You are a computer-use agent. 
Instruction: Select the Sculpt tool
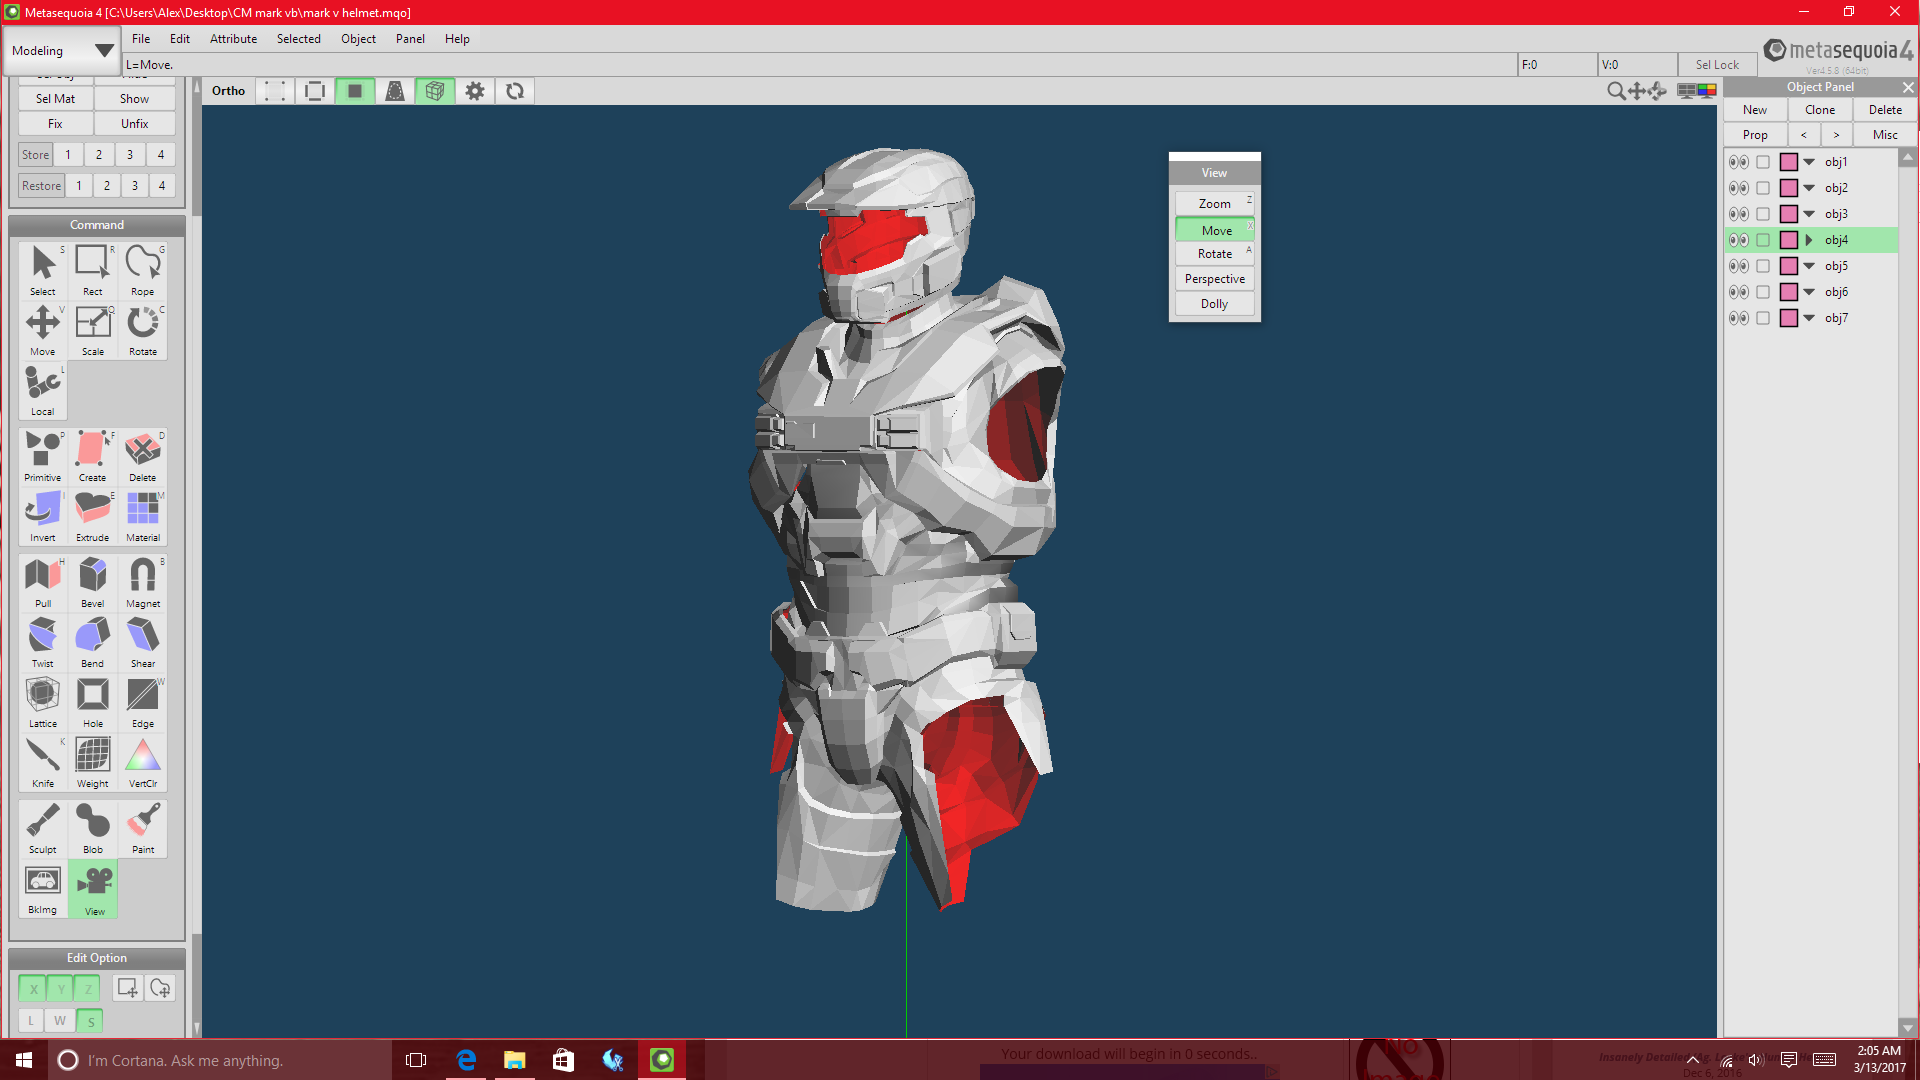tap(43, 828)
